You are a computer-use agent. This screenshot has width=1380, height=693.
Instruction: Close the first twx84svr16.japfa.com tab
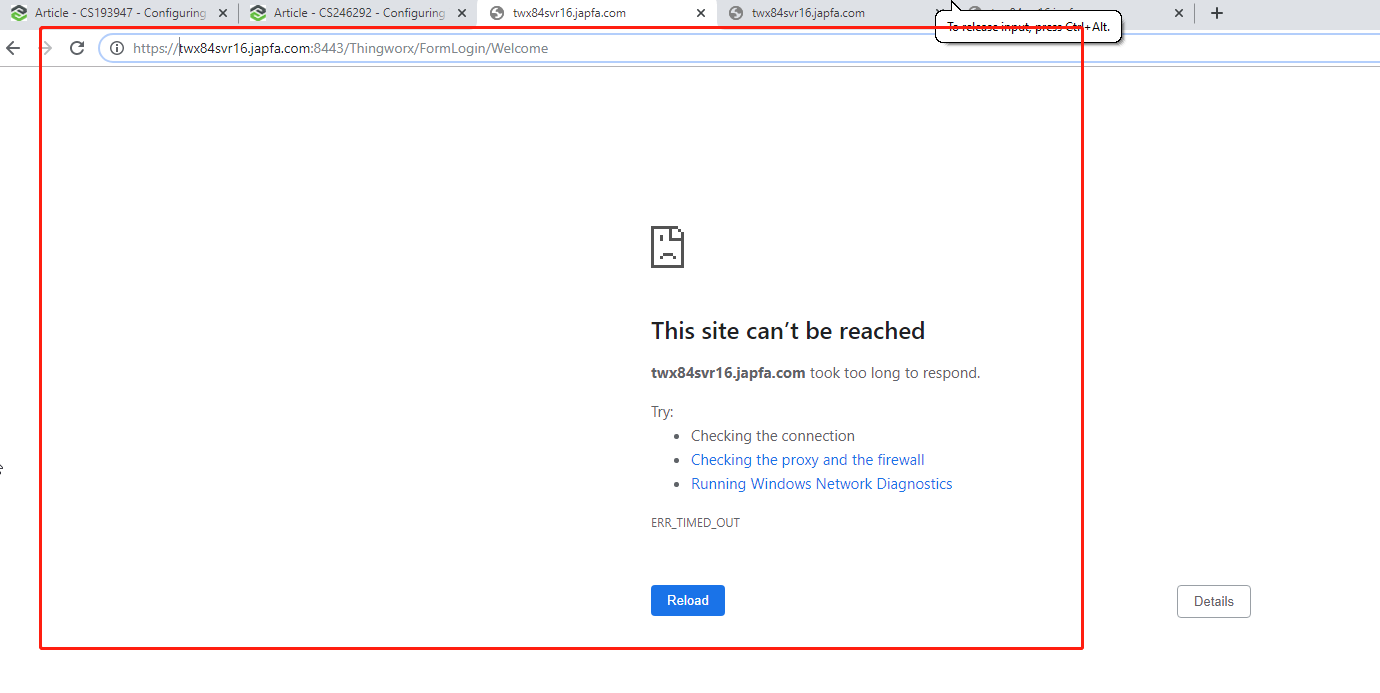pos(700,13)
